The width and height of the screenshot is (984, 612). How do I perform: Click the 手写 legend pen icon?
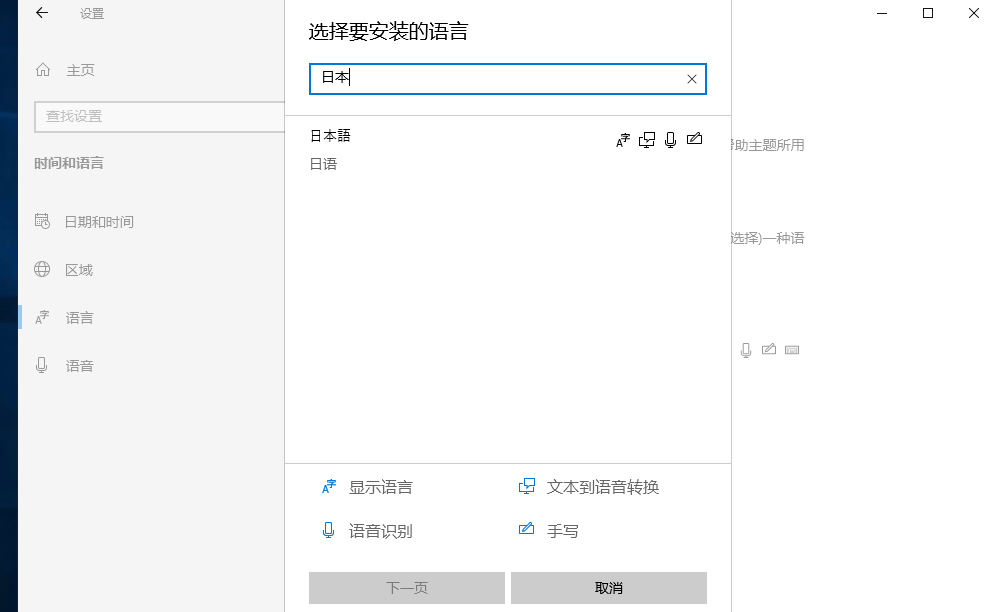pyautogui.click(x=527, y=530)
